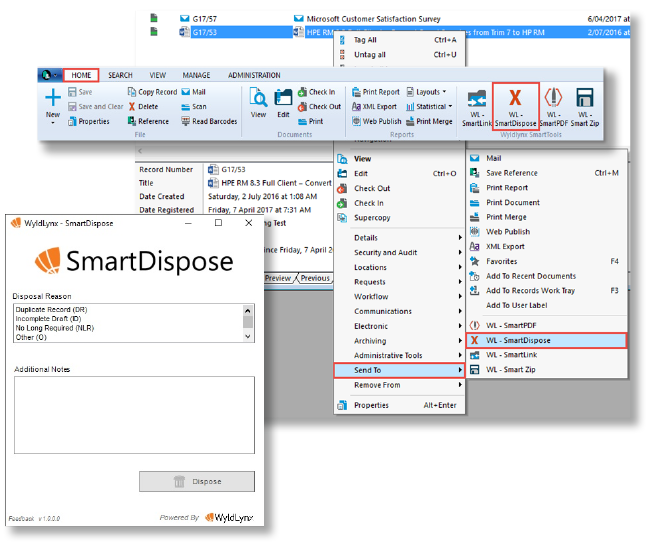Click Web Publish in ribbon
This screenshot has width=650, height=550.
(376, 121)
